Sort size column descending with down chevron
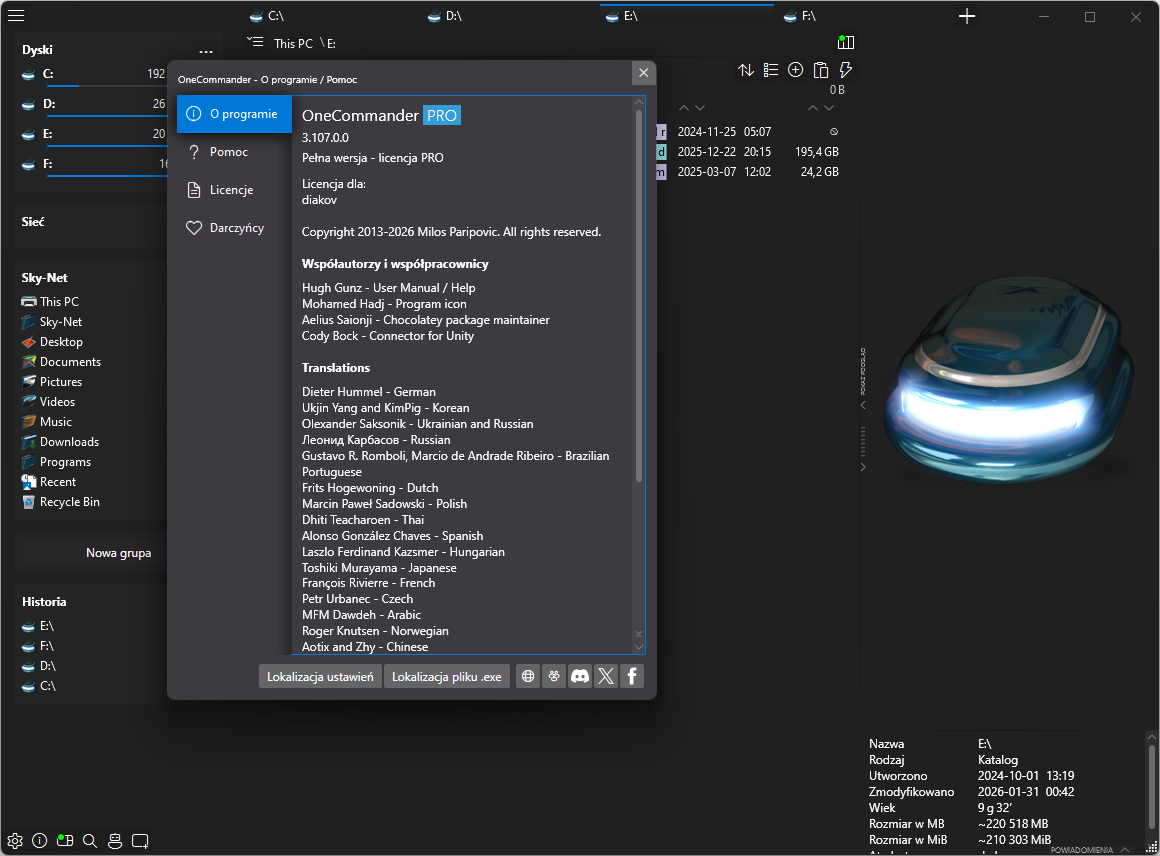This screenshot has height=856, width=1160. click(x=829, y=108)
